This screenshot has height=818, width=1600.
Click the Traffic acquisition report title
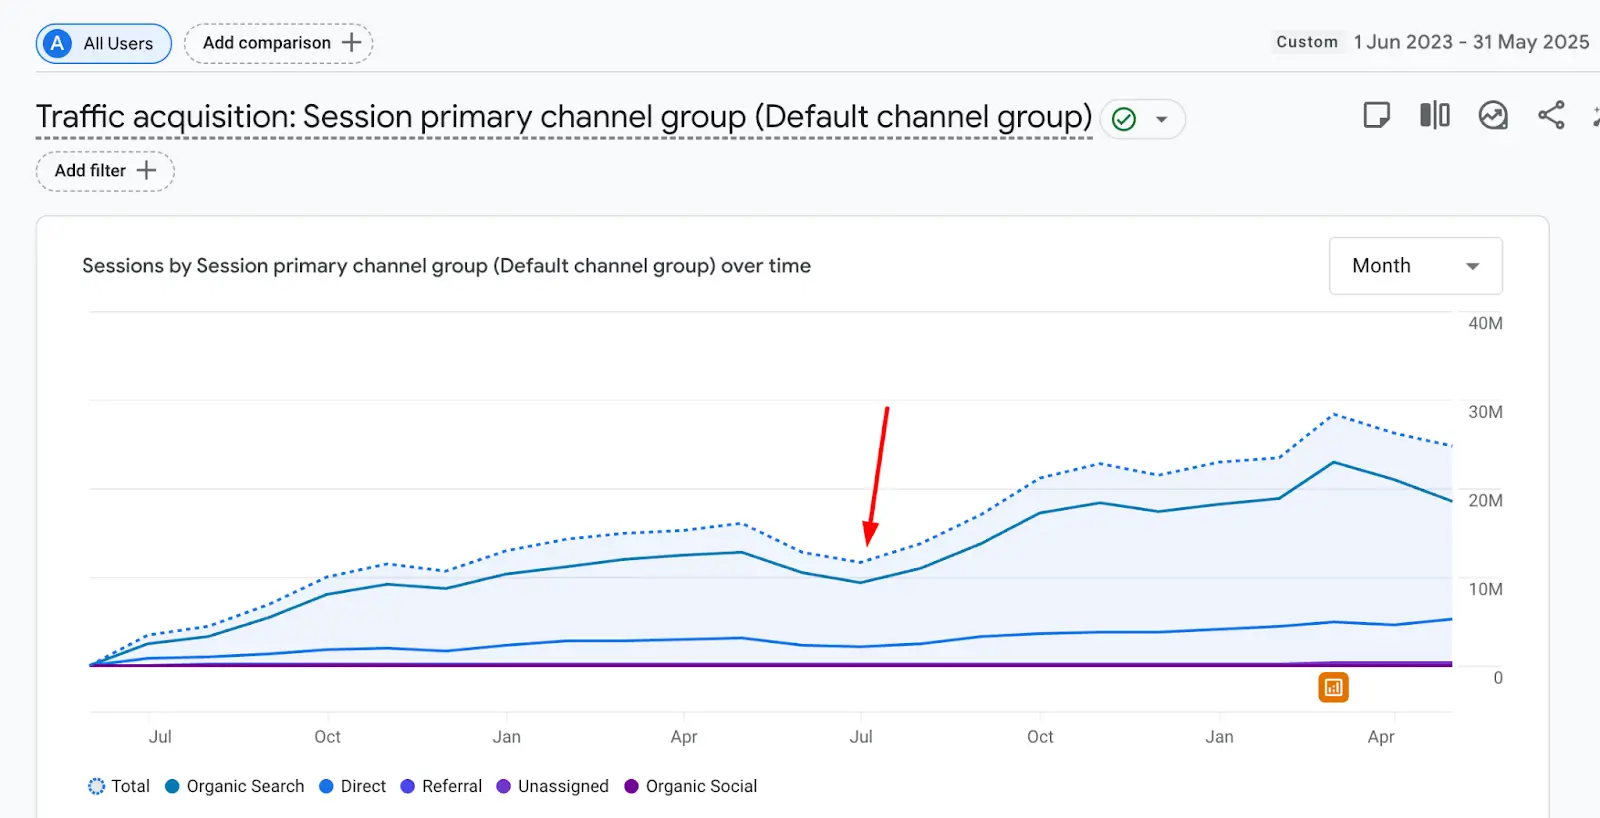(564, 117)
